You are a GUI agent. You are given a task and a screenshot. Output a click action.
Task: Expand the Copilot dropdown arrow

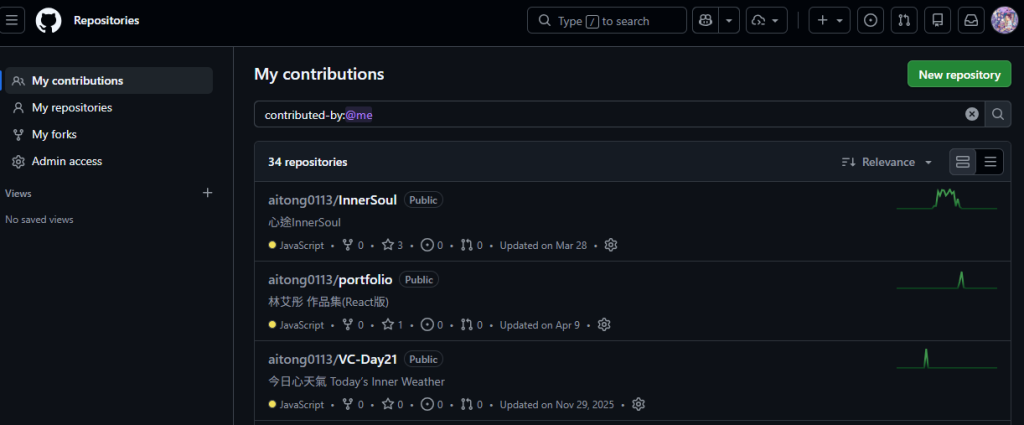tap(729, 20)
